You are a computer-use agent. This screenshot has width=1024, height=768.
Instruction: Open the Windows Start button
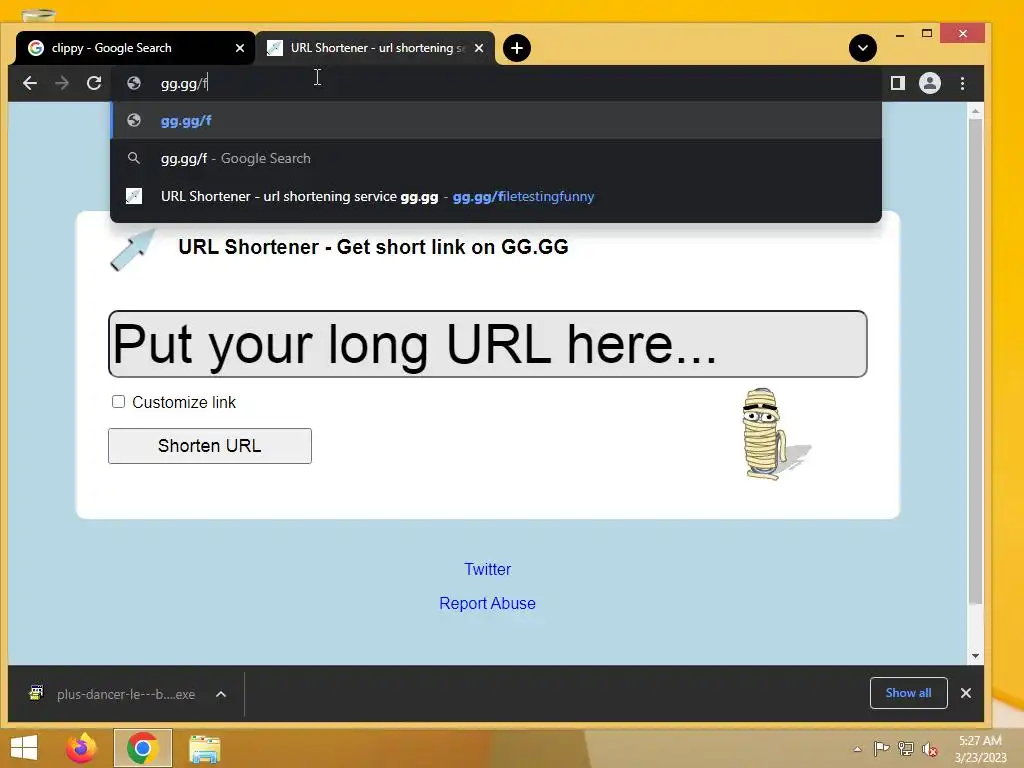click(24, 748)
